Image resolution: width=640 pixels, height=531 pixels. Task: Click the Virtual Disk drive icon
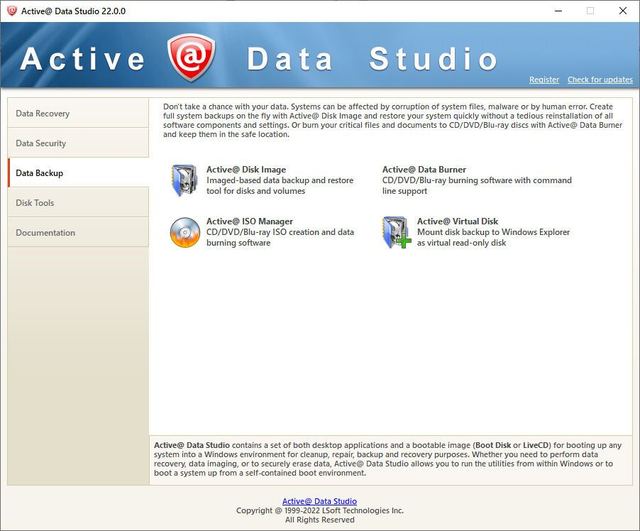395,232
